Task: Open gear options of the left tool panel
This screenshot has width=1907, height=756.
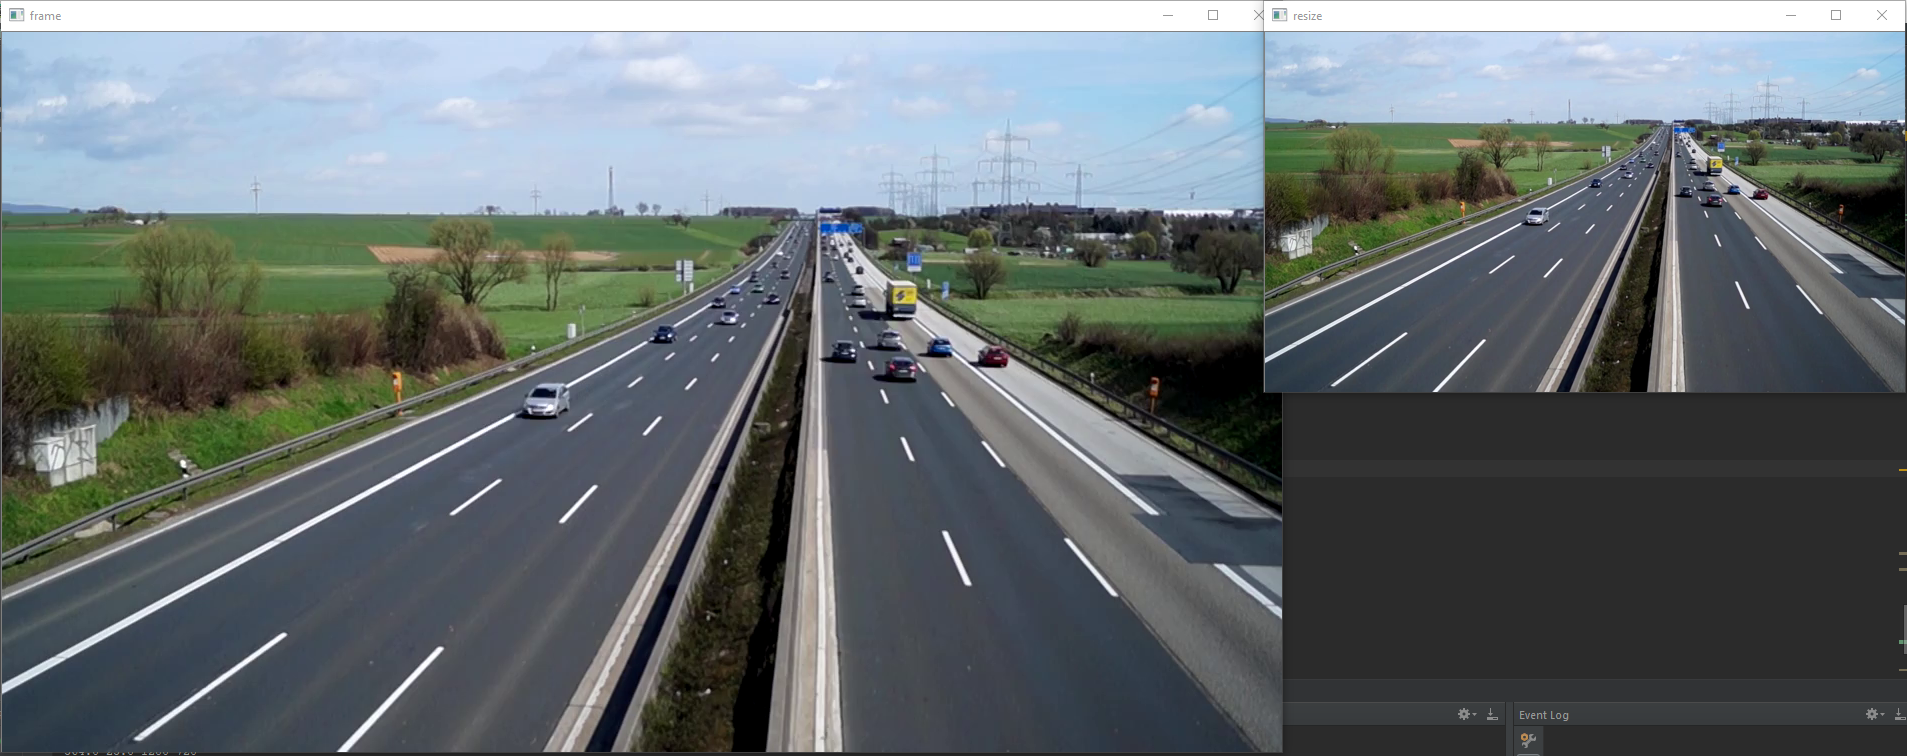Action: (x=1464, y=714)
